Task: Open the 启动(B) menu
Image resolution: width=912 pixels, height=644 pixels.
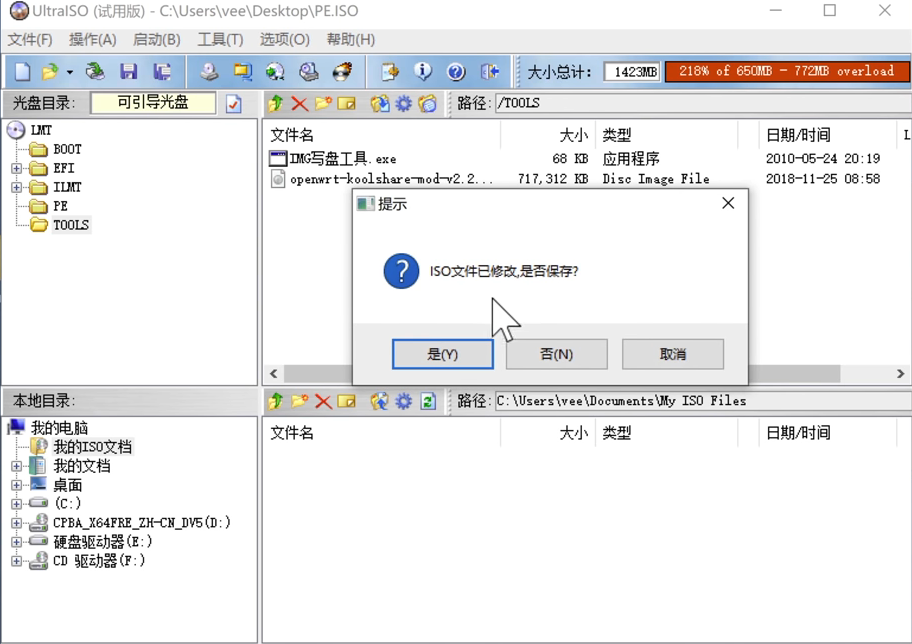Action: tap(156, 40)
